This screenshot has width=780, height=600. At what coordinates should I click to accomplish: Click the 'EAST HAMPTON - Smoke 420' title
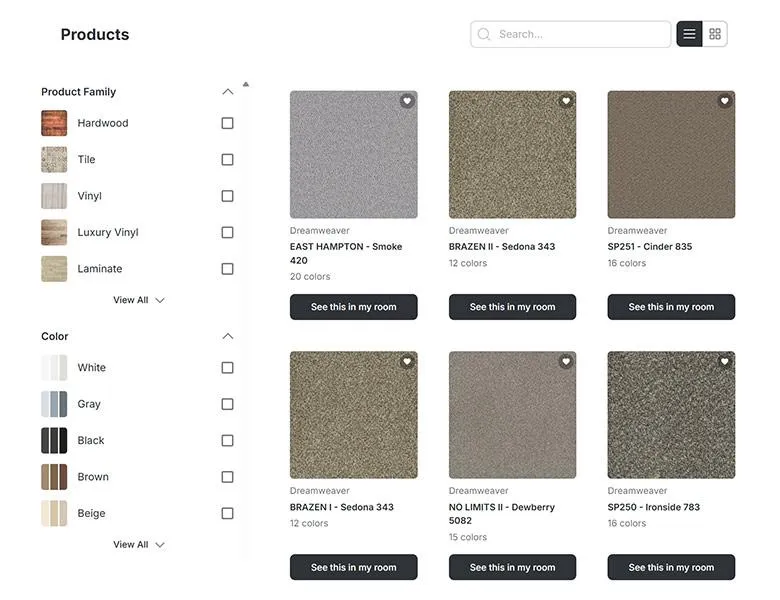click(346, 253)
